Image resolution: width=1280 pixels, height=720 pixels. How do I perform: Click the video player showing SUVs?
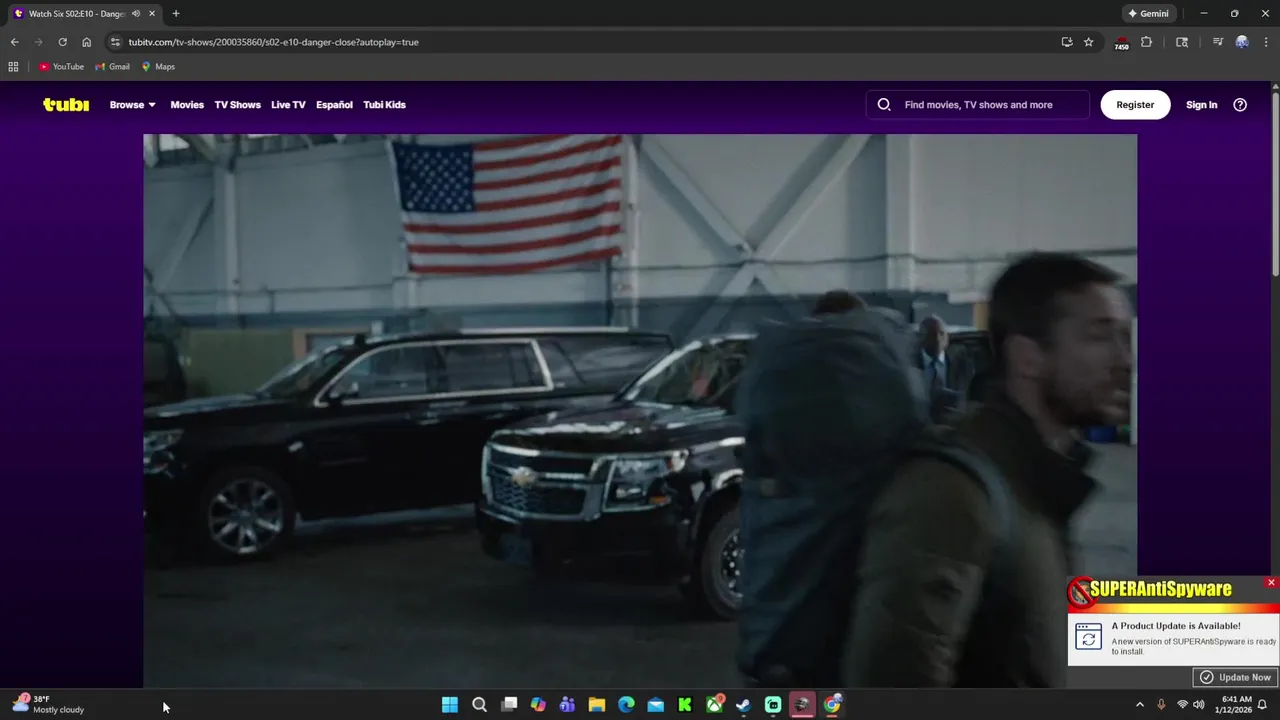coord(640,410)
